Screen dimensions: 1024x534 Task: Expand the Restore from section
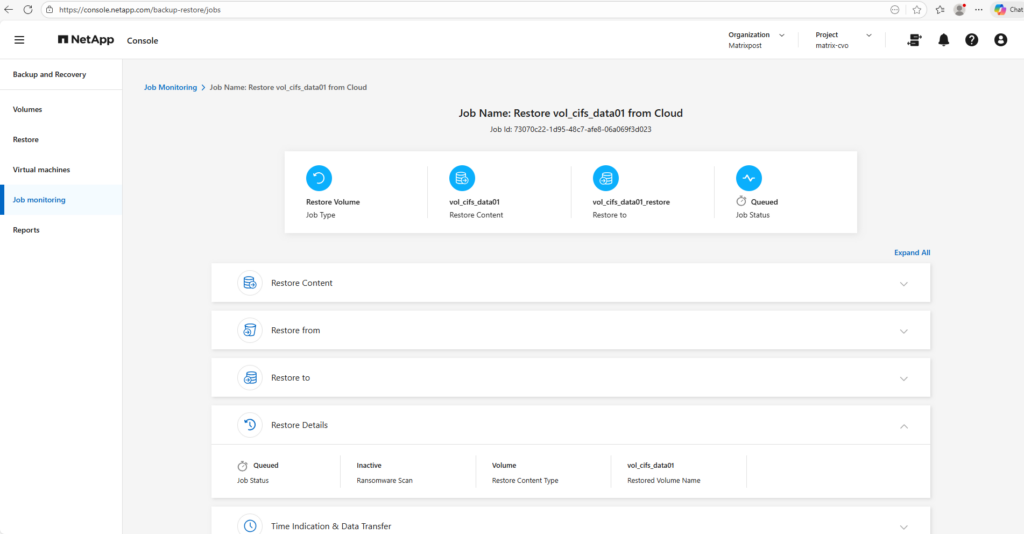(903, 331)
